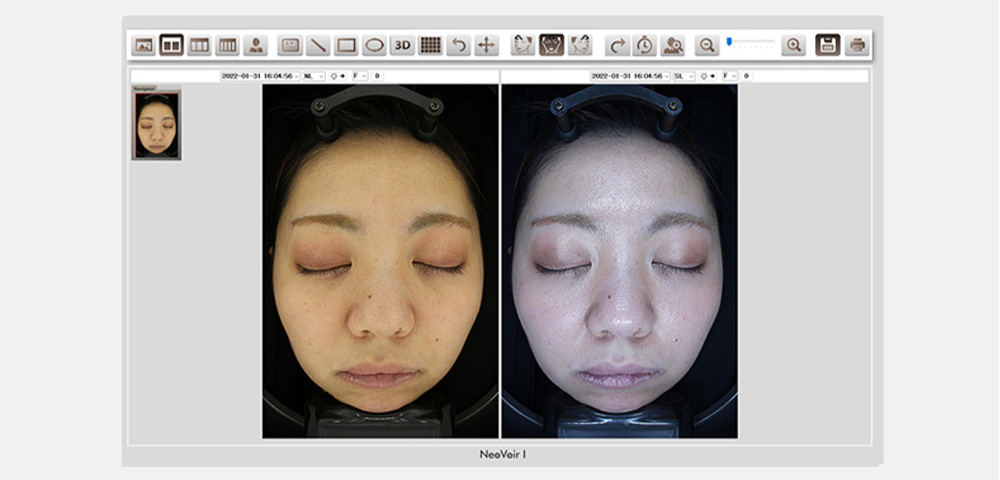The image size is (1000, 480).
Task: Select the ellipse shape tool
Action: tap(374, 45)
